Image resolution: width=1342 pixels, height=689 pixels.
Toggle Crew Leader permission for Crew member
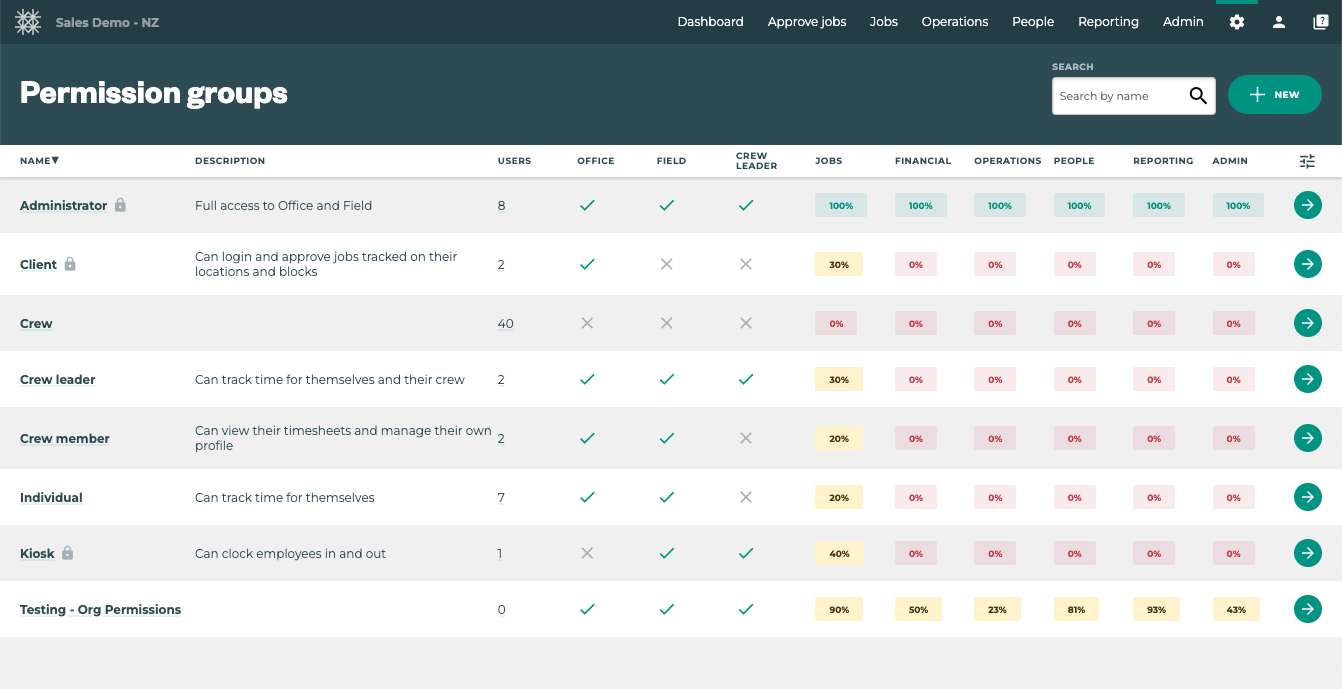click(745, 438)
